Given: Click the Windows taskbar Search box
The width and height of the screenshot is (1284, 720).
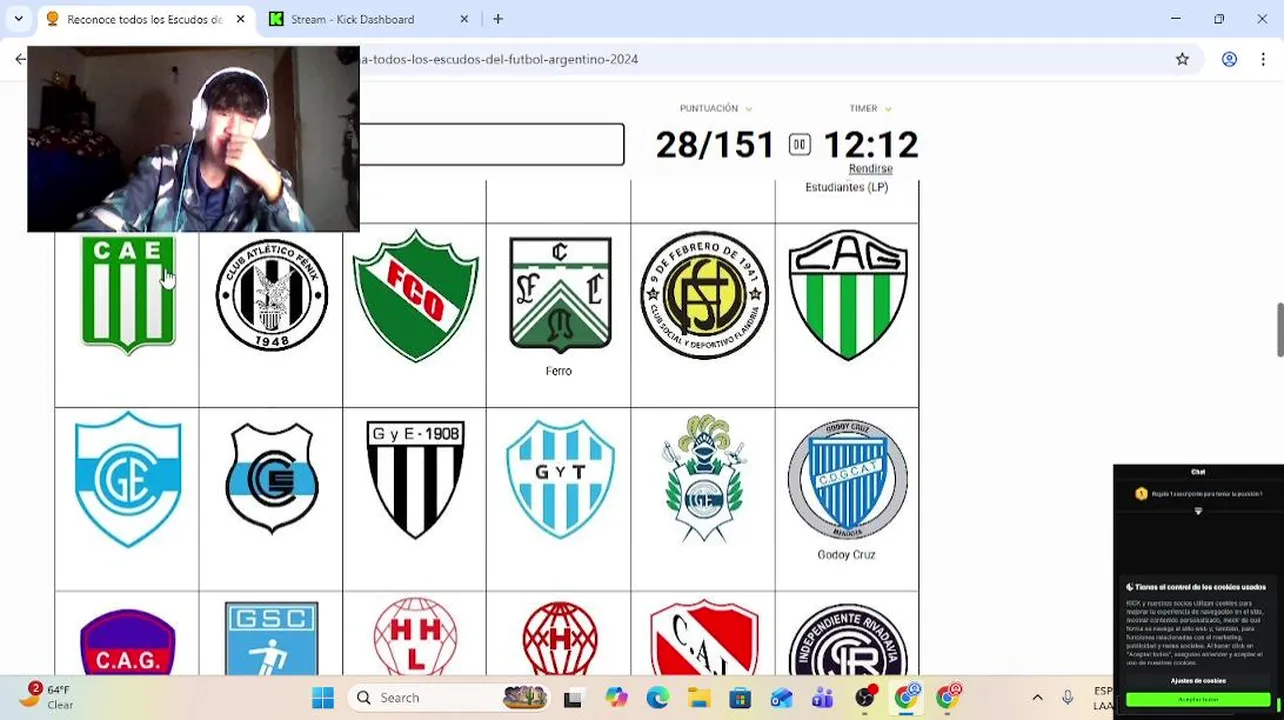Looking at the screenshot, I should click(450, 698).
